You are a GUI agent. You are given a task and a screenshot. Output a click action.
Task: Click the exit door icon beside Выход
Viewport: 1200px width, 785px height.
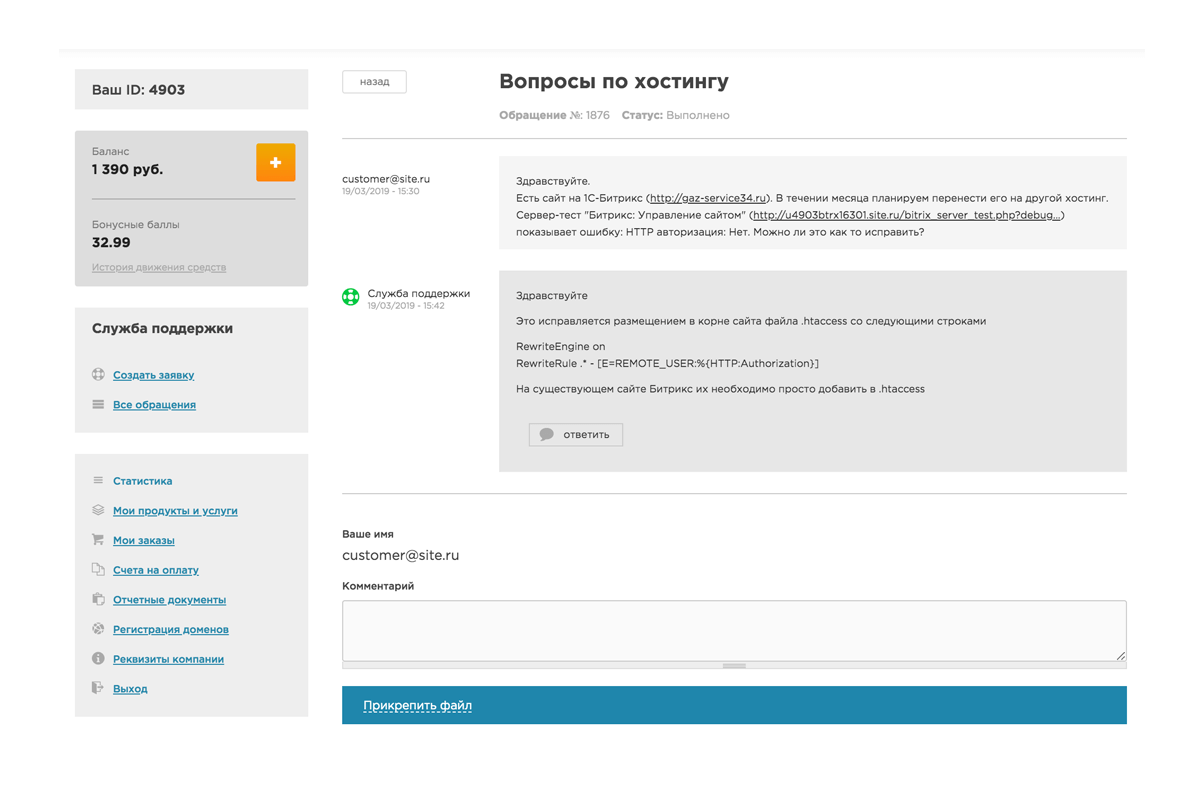[x=98, y=688]
